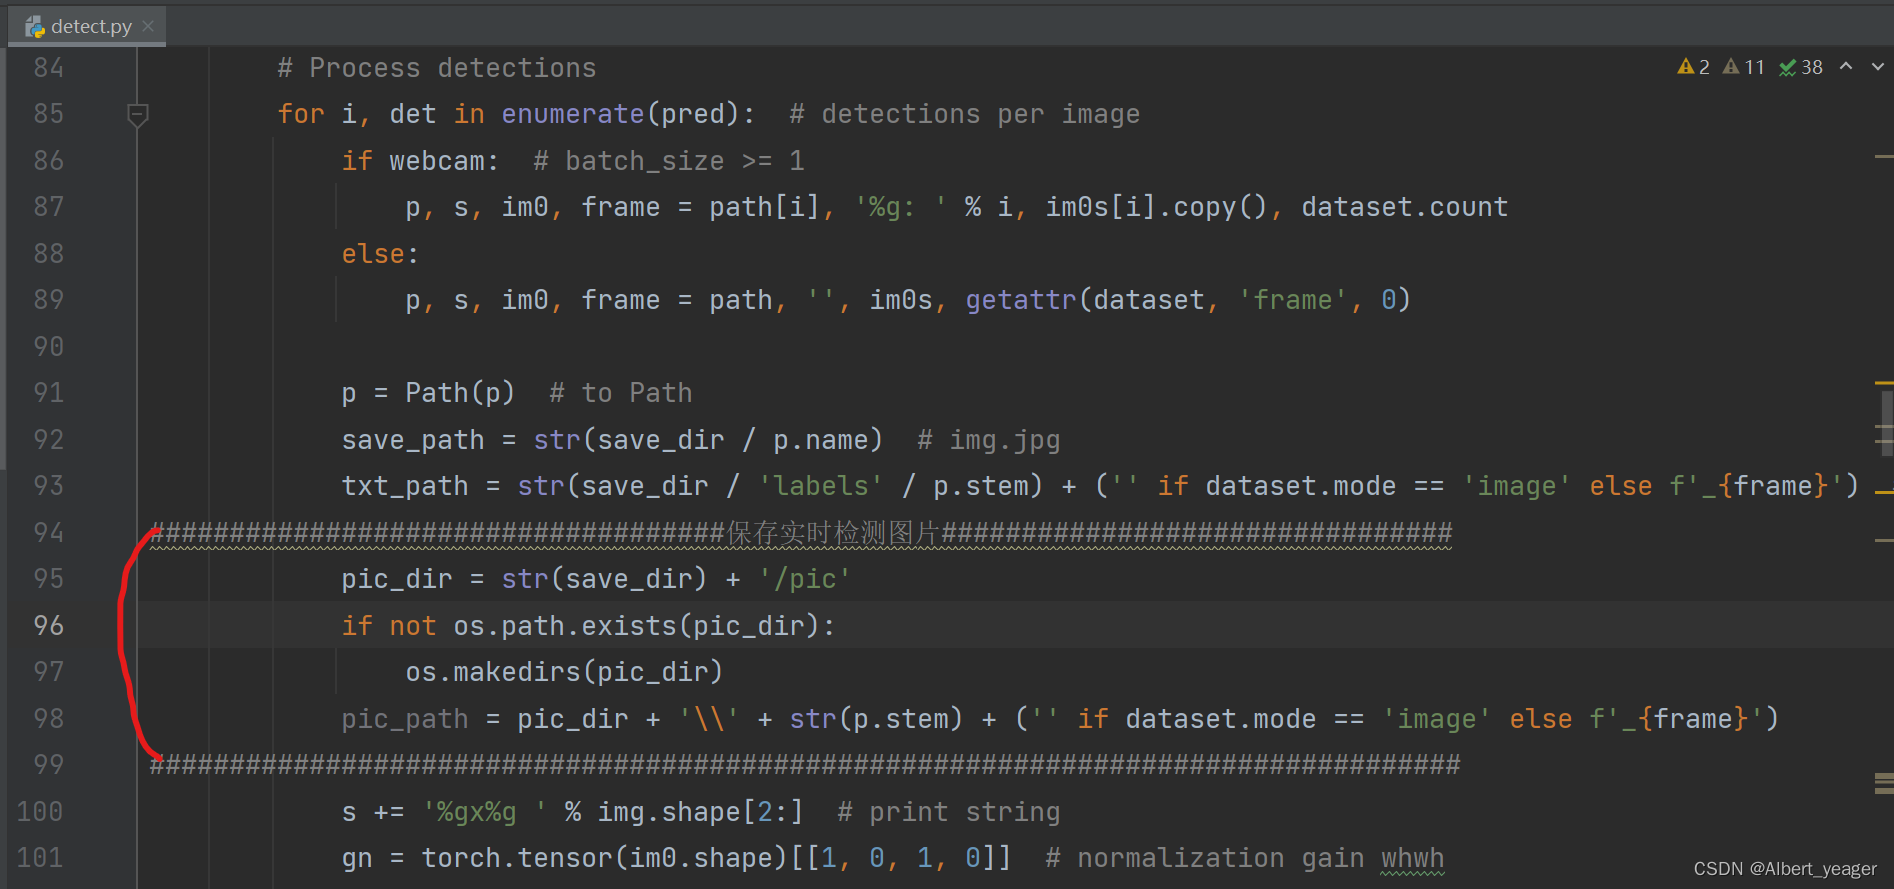Go to previous highlighted error arrow
1894x889 pixels.
coord(1846,67)
